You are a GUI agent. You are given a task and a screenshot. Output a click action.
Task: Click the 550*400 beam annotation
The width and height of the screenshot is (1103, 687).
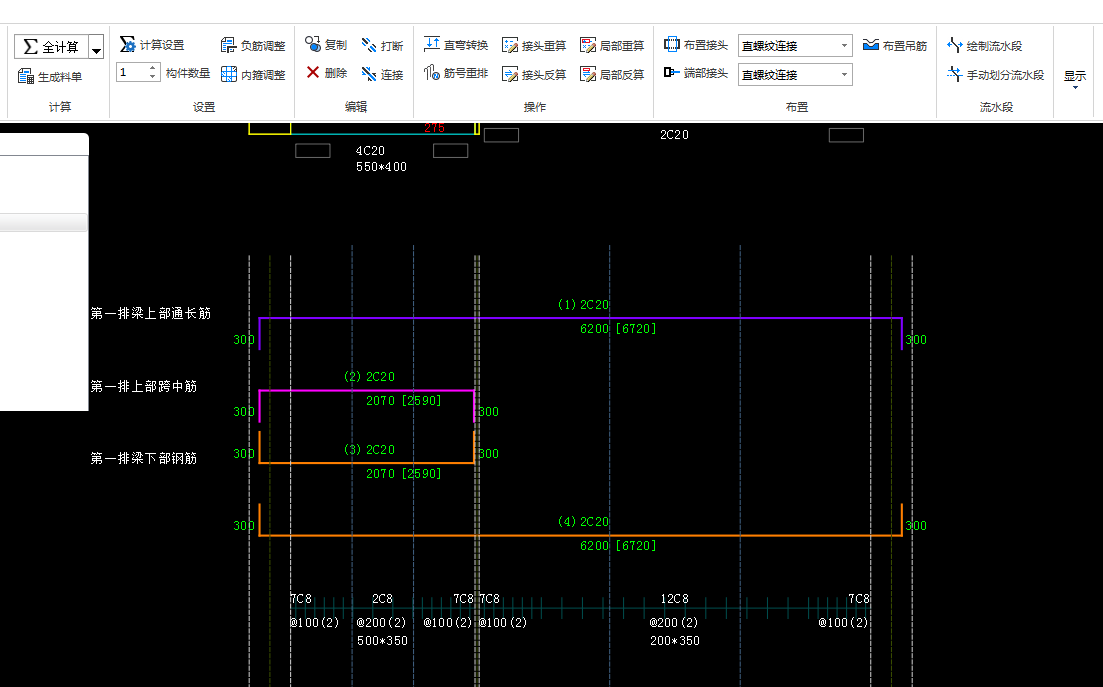pos(381,167)
